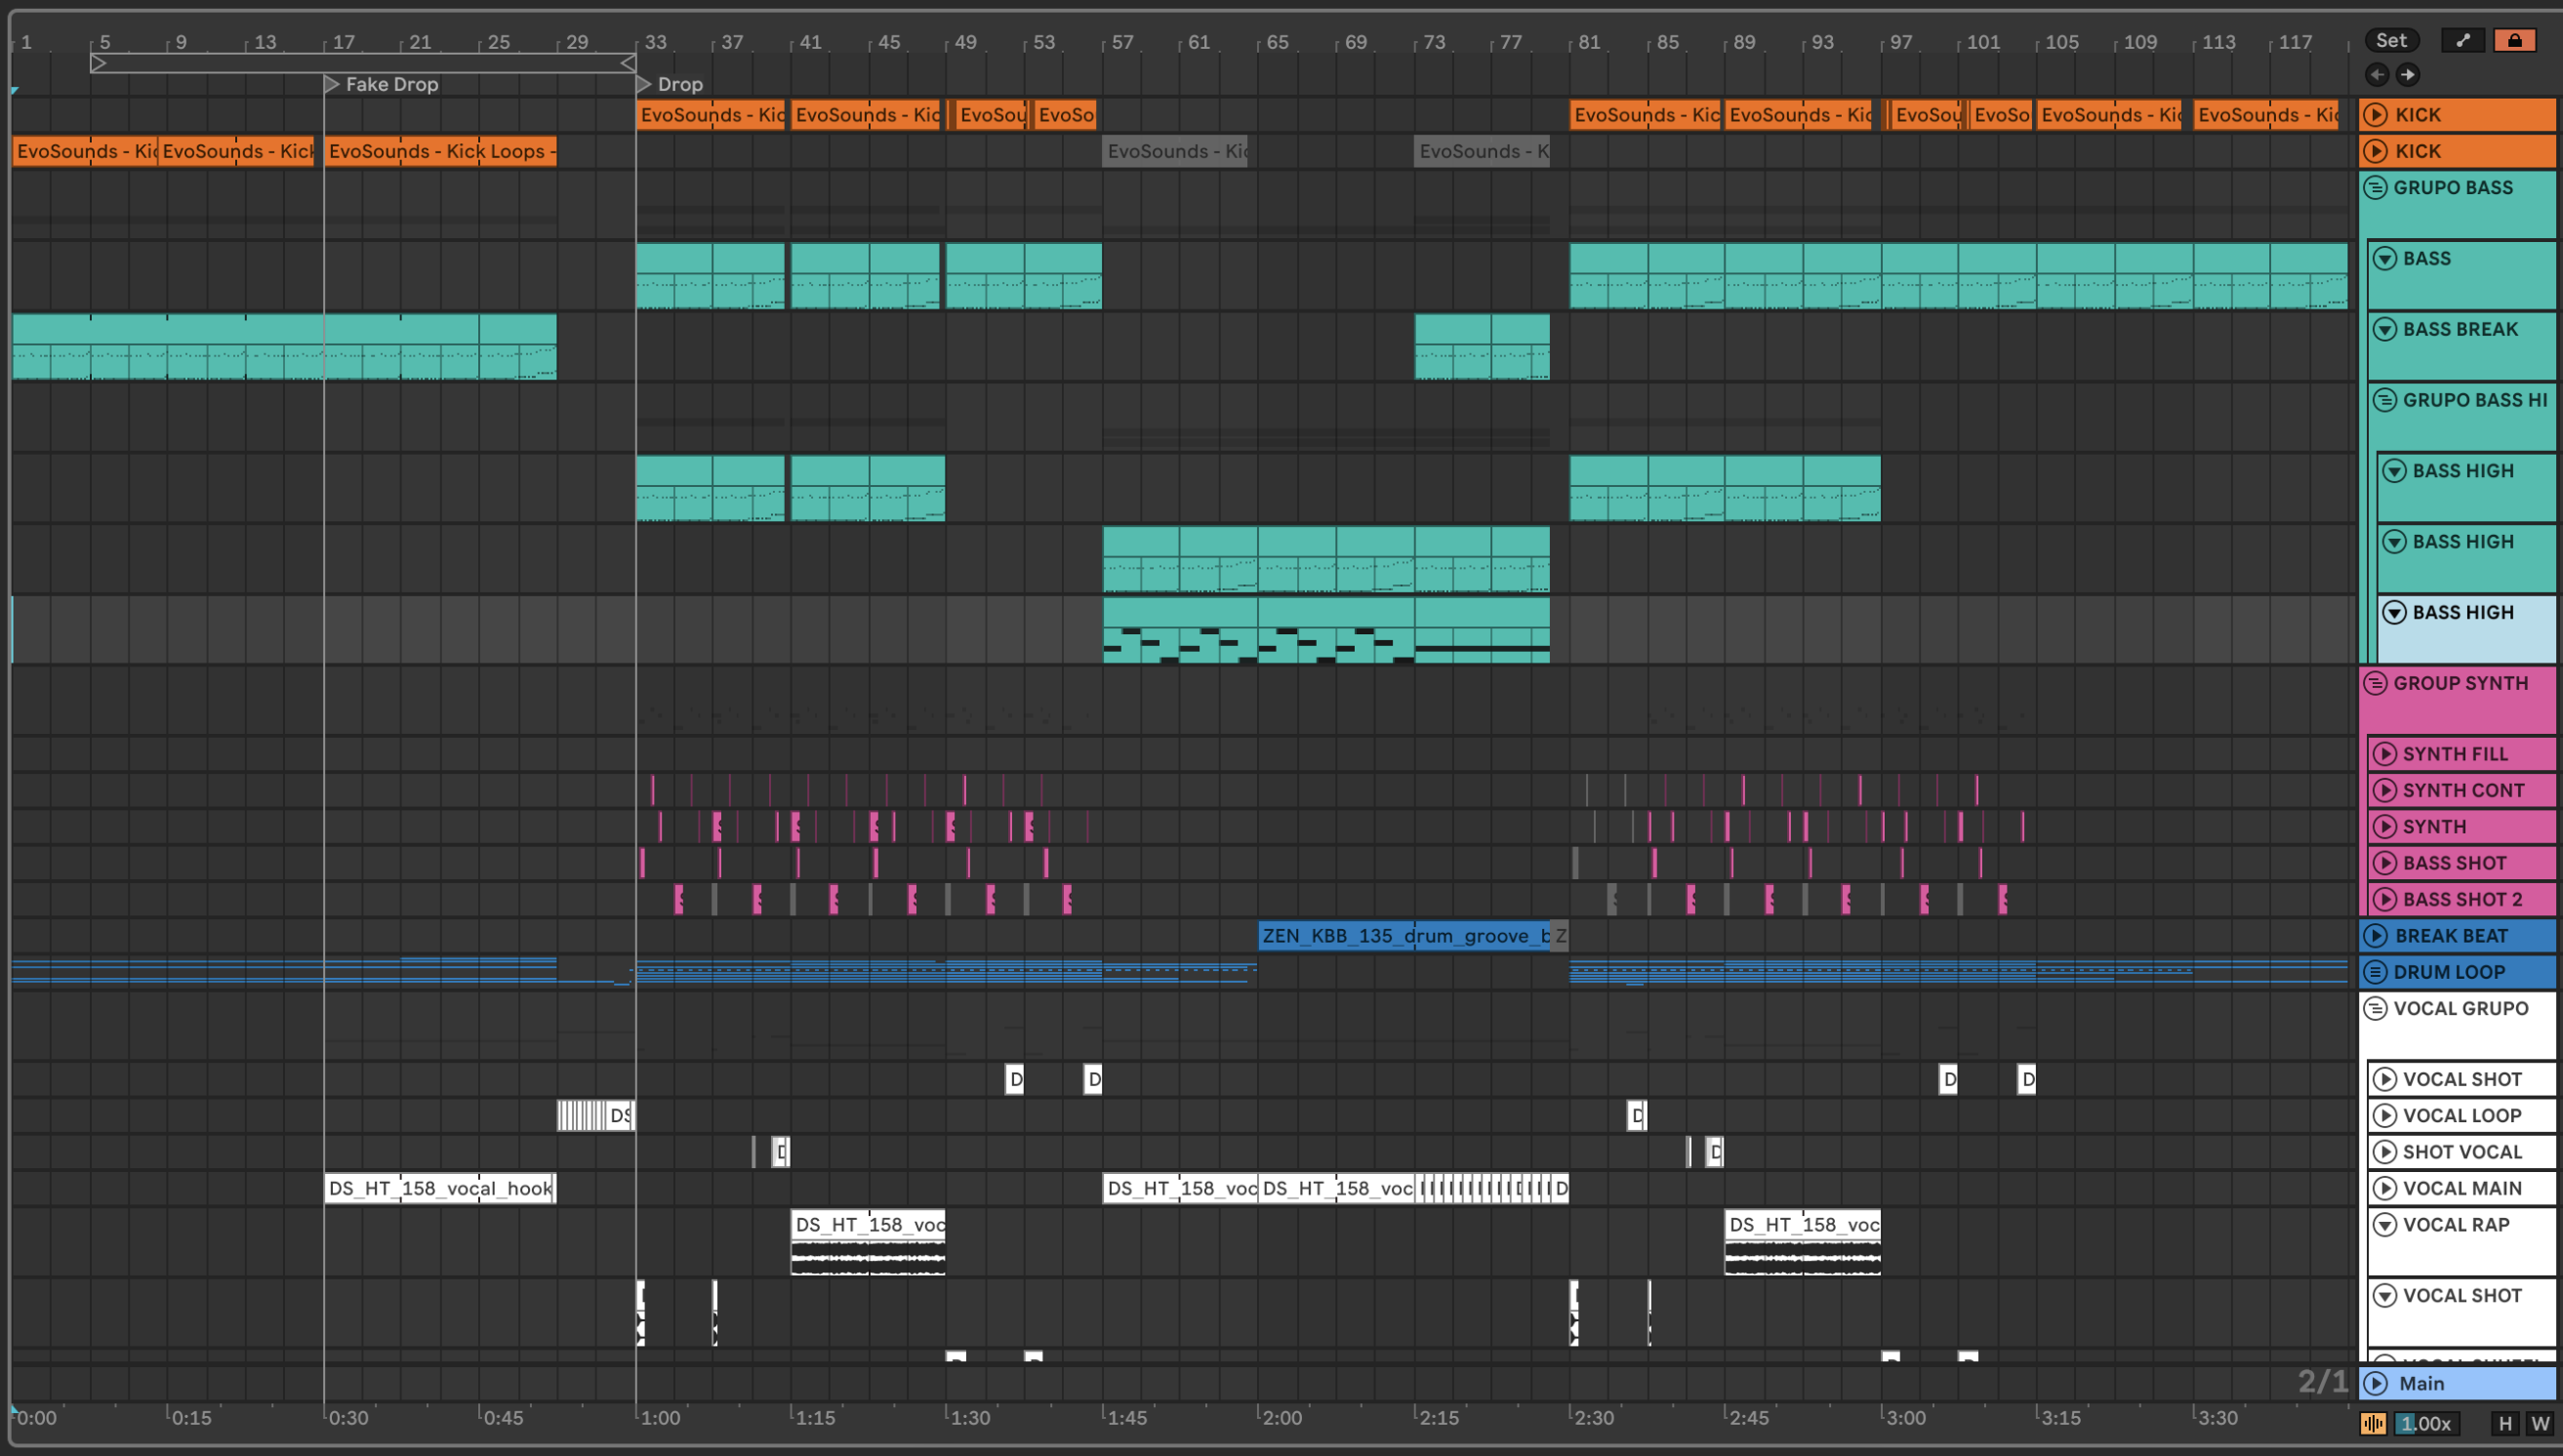The width and height of the screenshot is (2563, 1456).
Task: Collapse the BASS track via its arrow
Action: point(2385,258)
